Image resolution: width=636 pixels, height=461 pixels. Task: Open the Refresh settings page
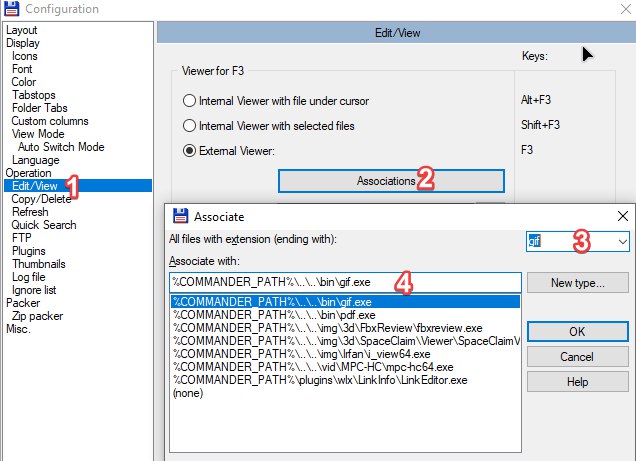30,212
